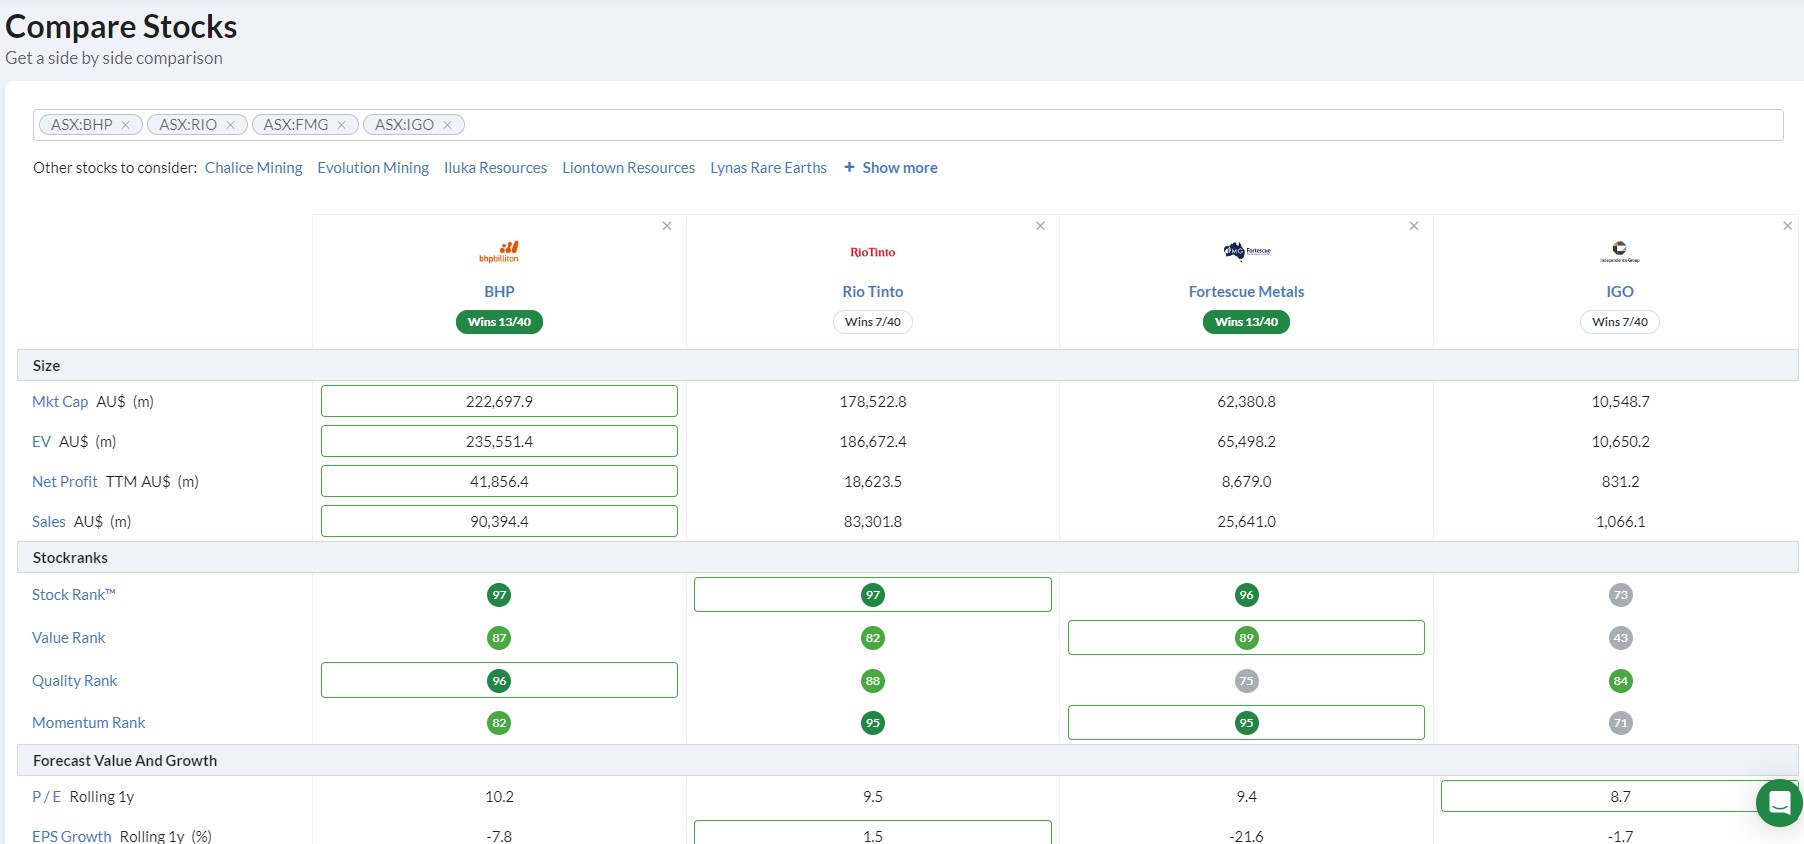This screenshot has height=844, width=1804.
Task: Open the Mkt Cap metric link
Action: click(60, 402)
